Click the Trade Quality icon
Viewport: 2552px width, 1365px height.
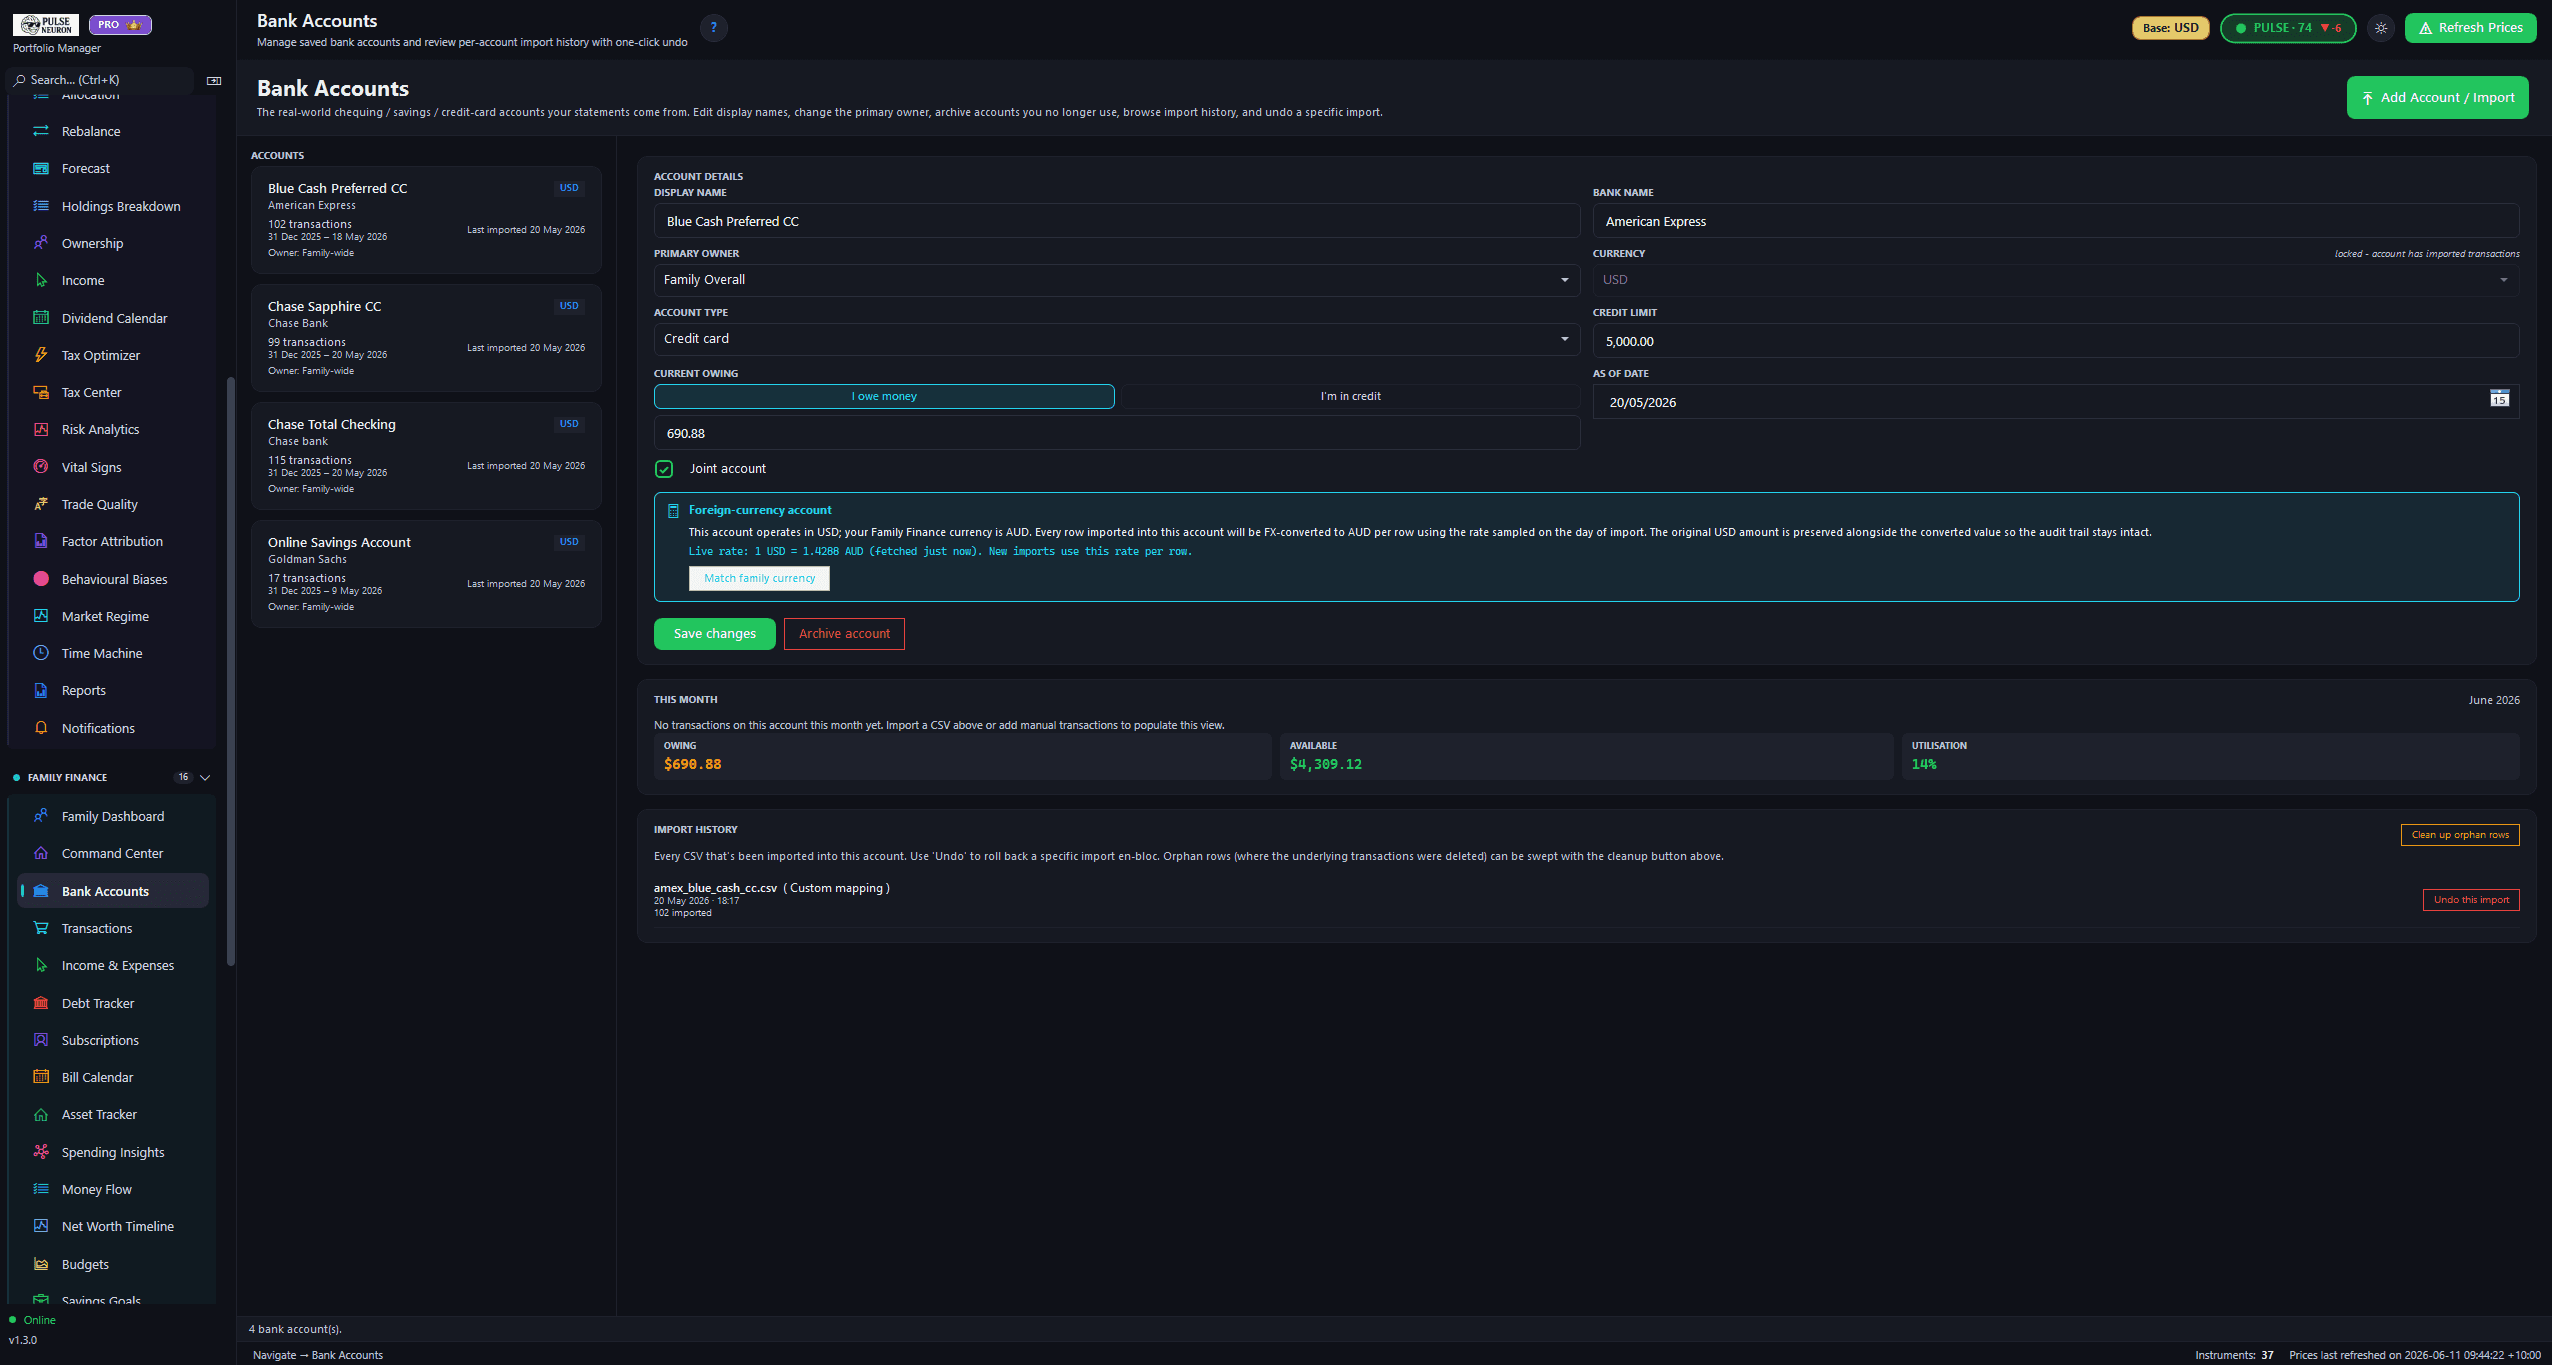click(x=41, y=504)
